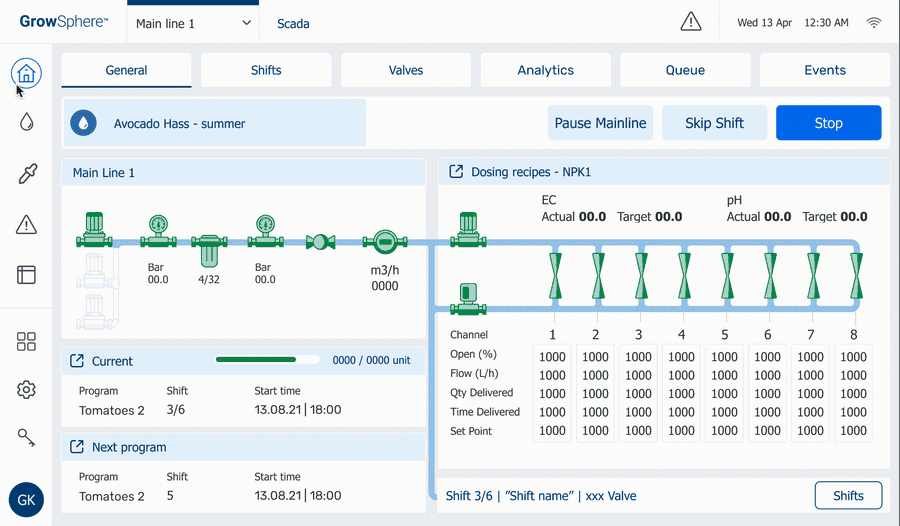The height and width of the screenshot is (526, 900).
Task: Open the layout panel icon in sidebar
Action: 26,275
